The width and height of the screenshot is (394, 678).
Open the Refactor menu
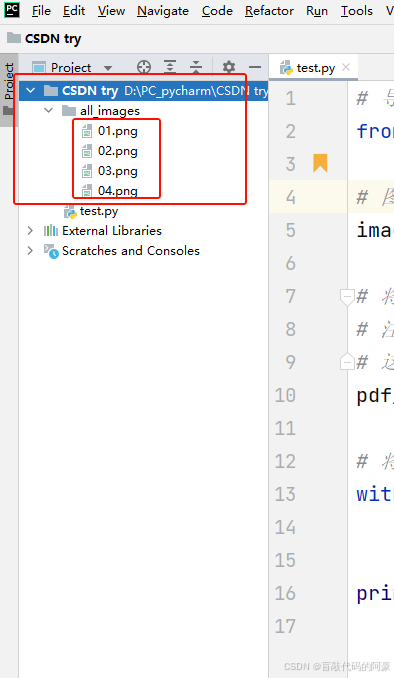(x=269, y=10)
